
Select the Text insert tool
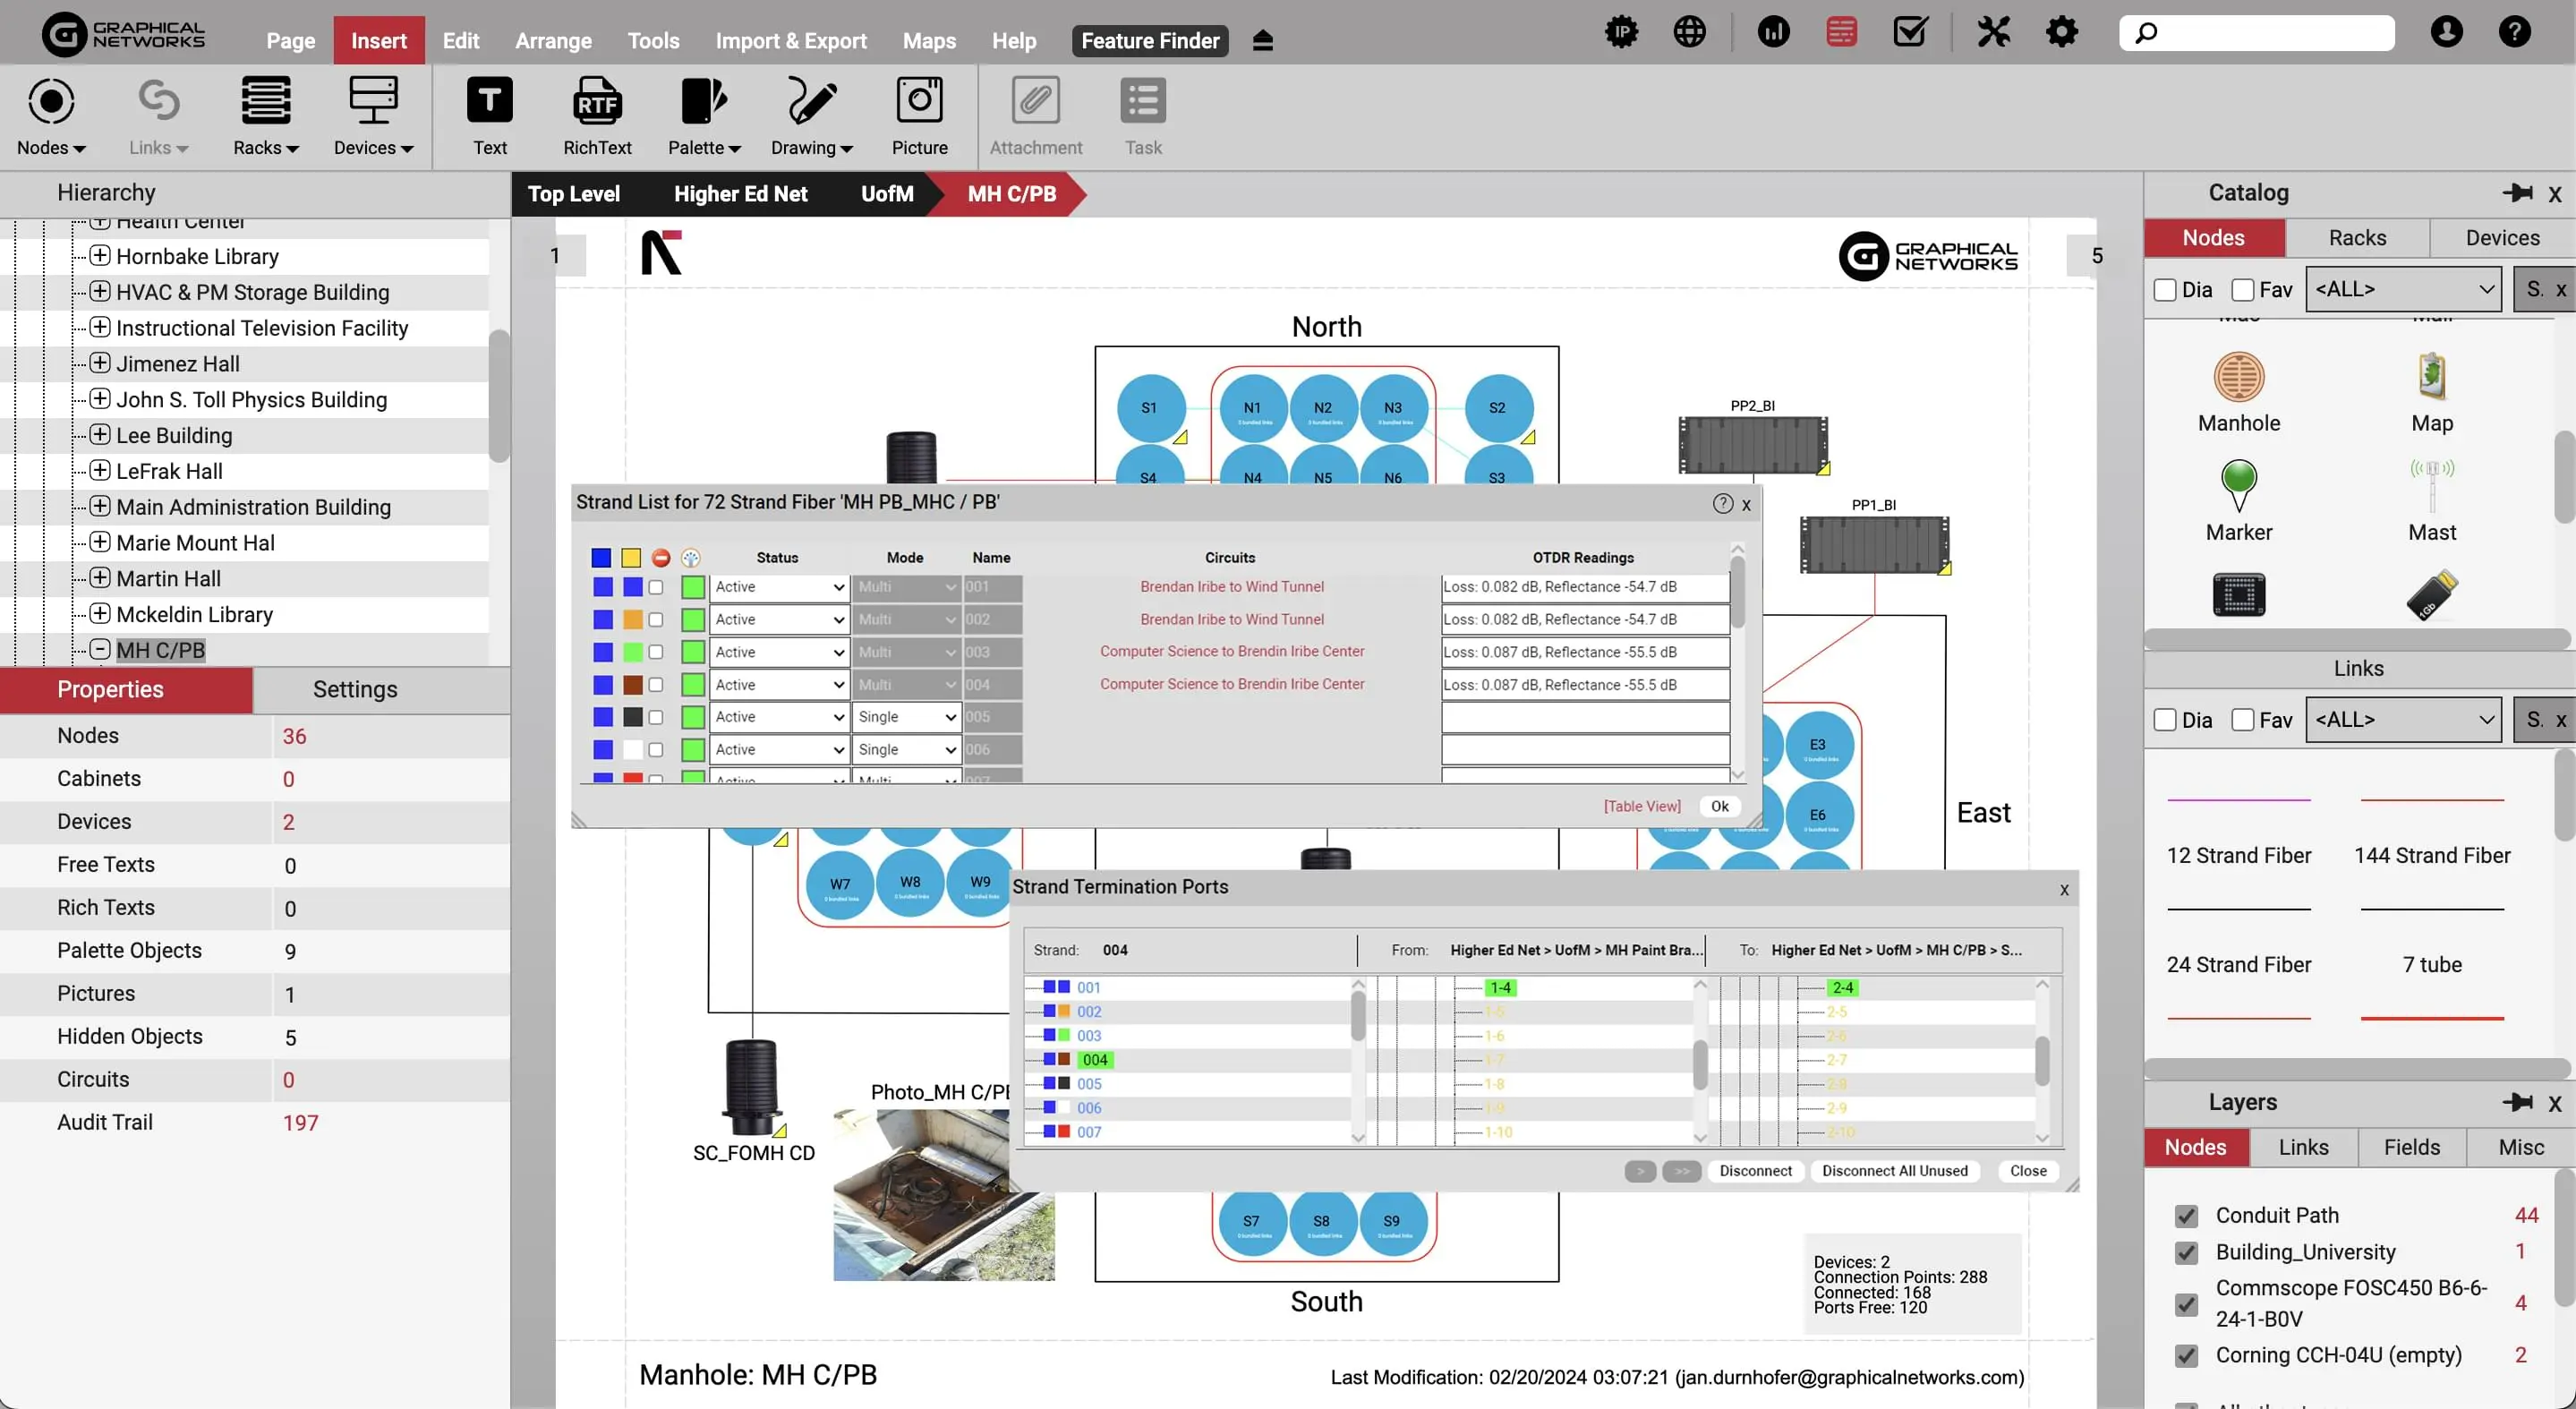[x=490, y=117]
